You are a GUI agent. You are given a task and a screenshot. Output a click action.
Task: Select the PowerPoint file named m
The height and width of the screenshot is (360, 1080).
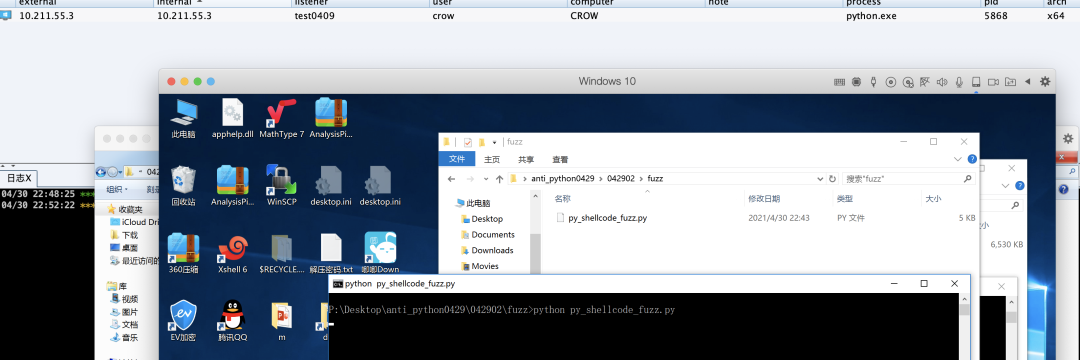(281, 320)
